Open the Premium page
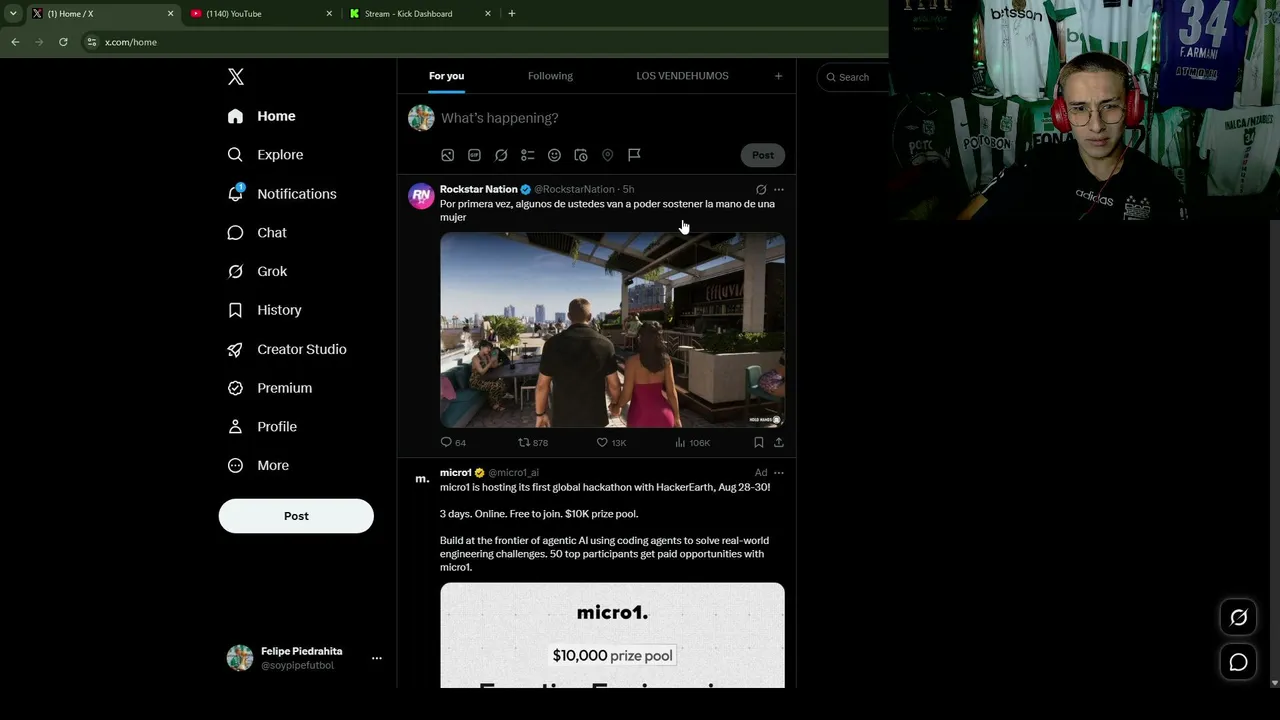Screen dimensions: 1280x720 tap(270, 388)
